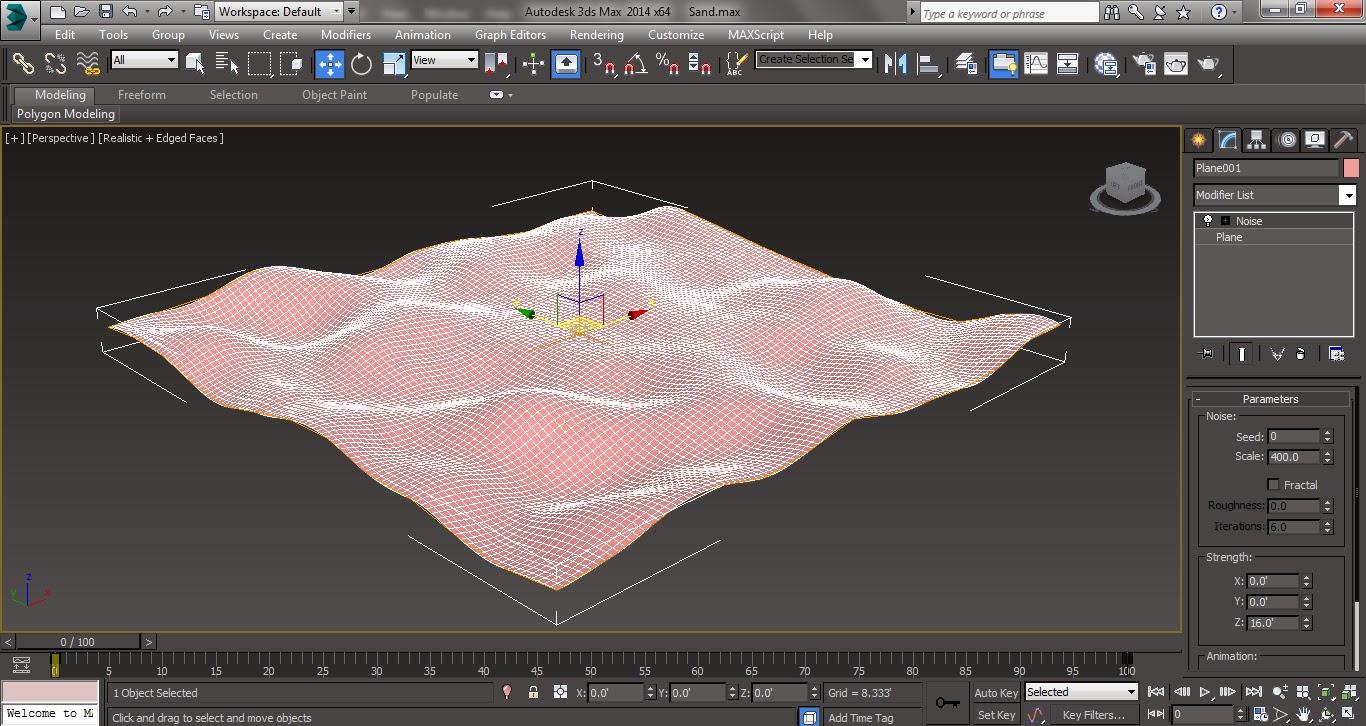Open Key Filters settings
The height and width of the screenshot is (726, 1366).
(x=1094, y=714)
